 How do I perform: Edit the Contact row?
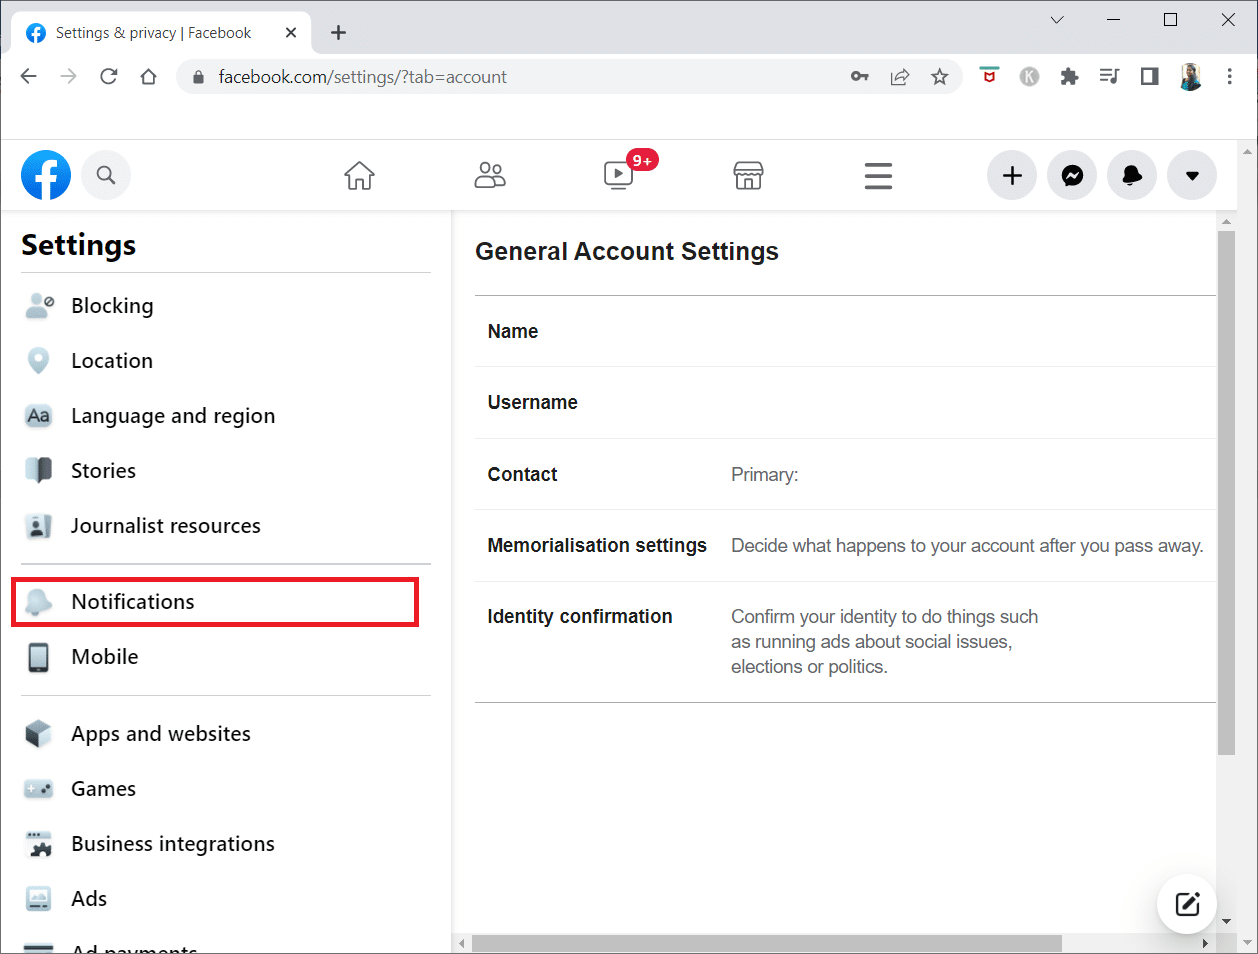[x=845, y=474]
